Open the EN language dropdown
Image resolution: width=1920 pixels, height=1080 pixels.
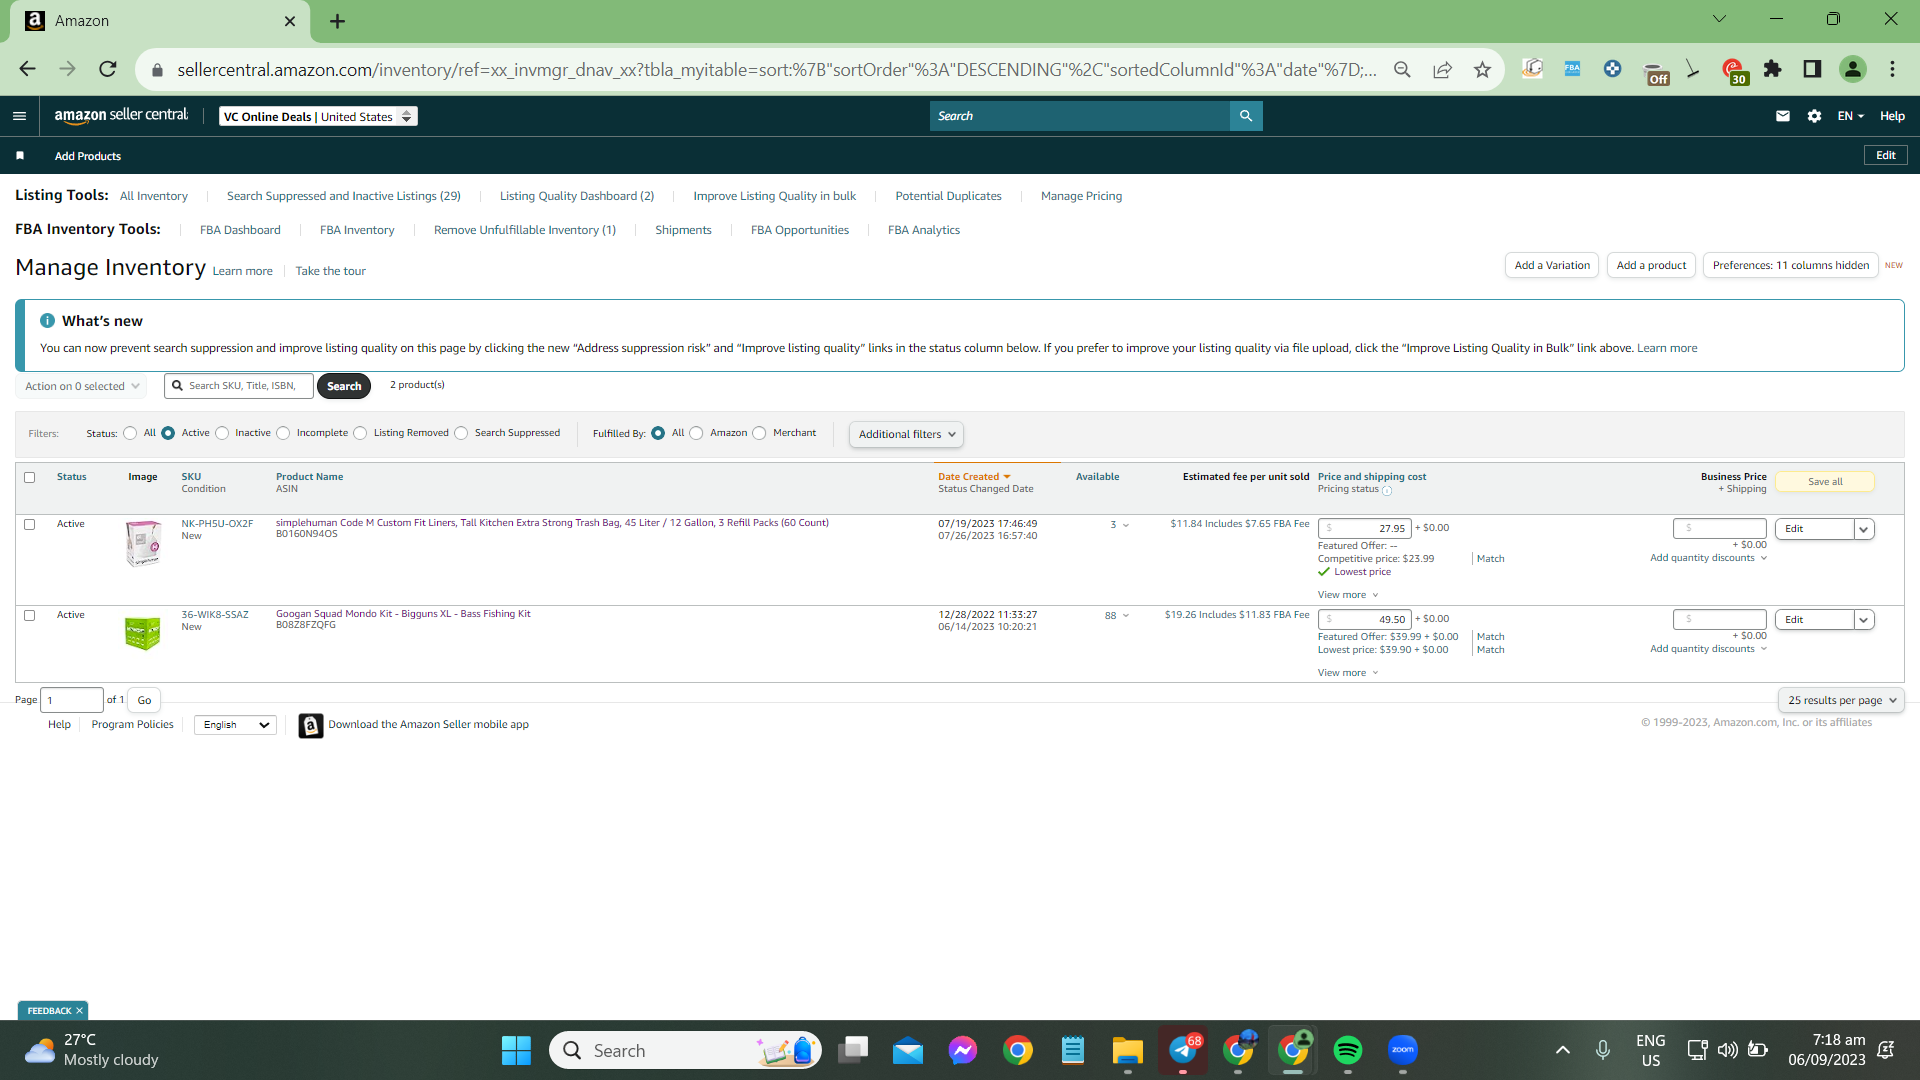tap(1851, 116)
